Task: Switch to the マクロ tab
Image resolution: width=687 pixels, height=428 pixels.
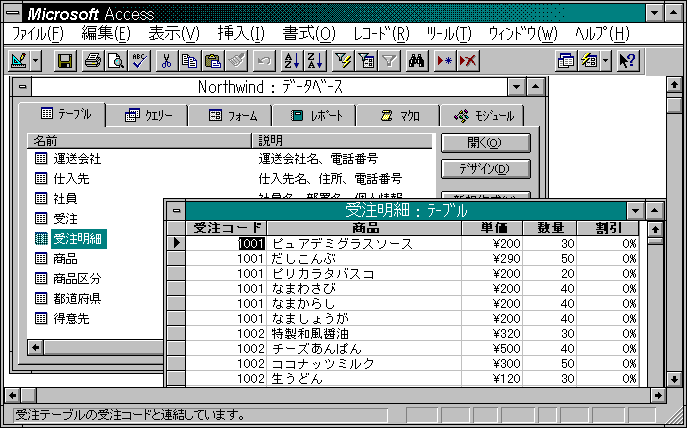Action: [399, 116]
